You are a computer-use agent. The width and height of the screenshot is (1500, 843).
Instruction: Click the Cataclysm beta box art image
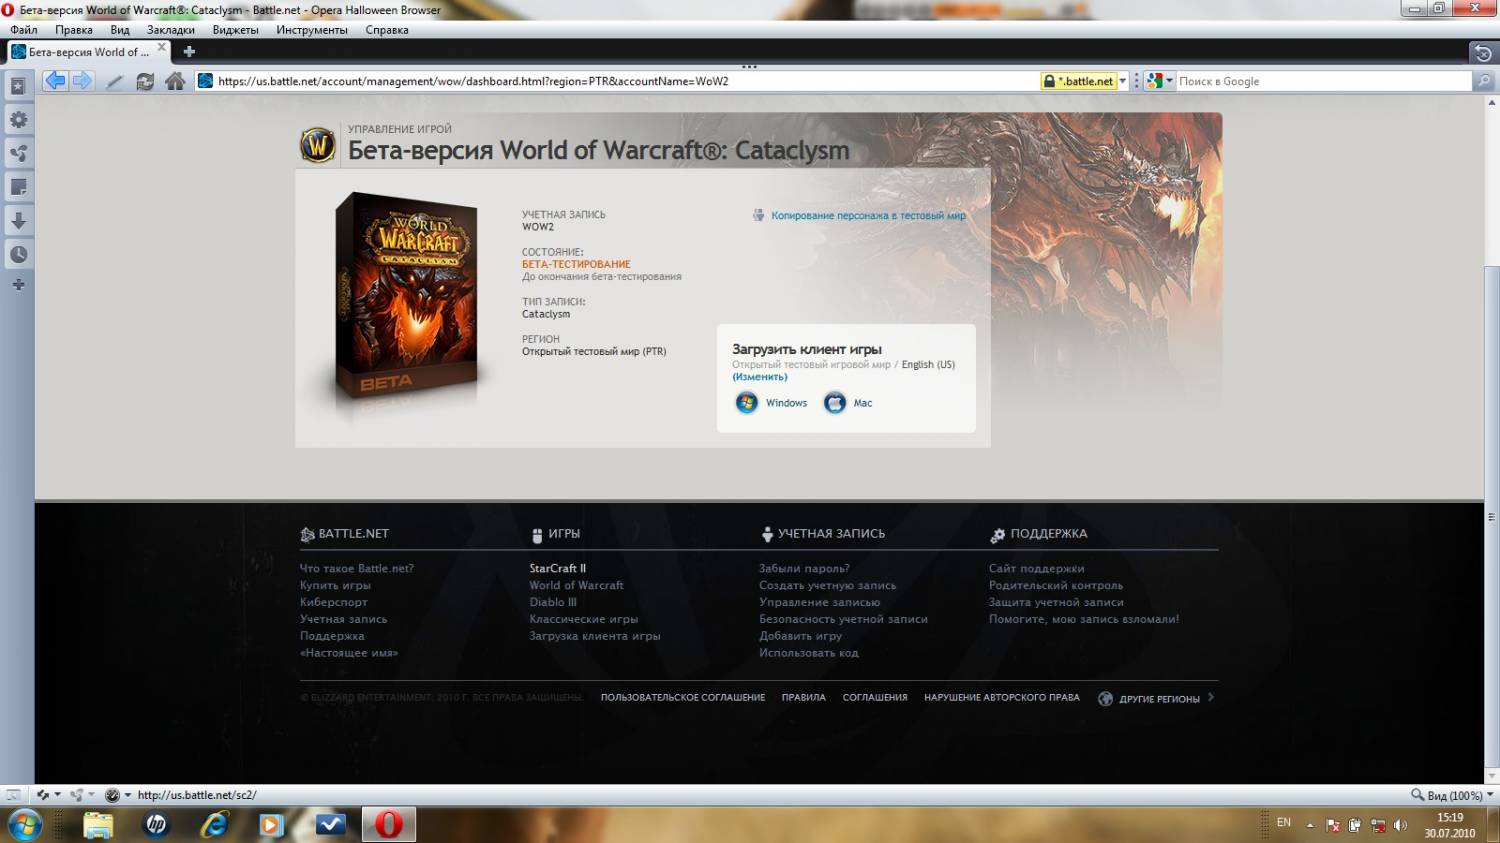406,296
